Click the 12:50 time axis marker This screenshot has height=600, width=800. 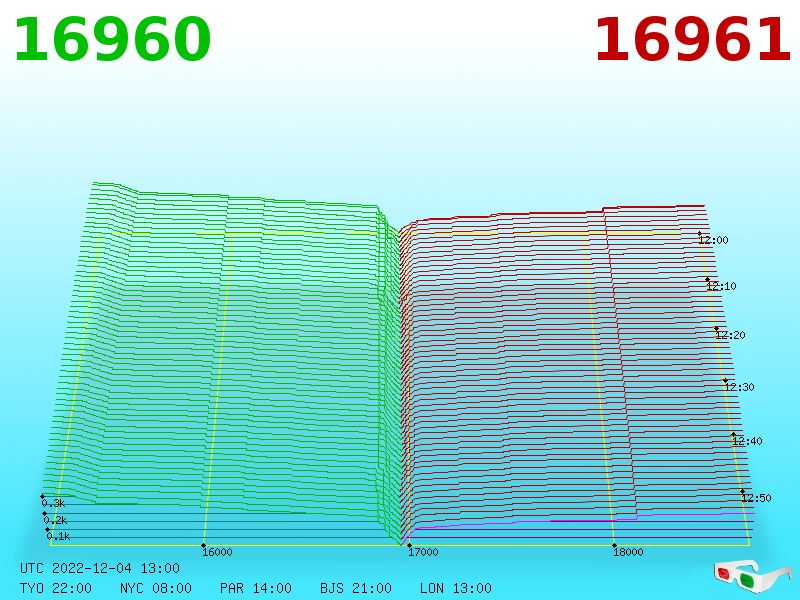click(x=756, y=498)
